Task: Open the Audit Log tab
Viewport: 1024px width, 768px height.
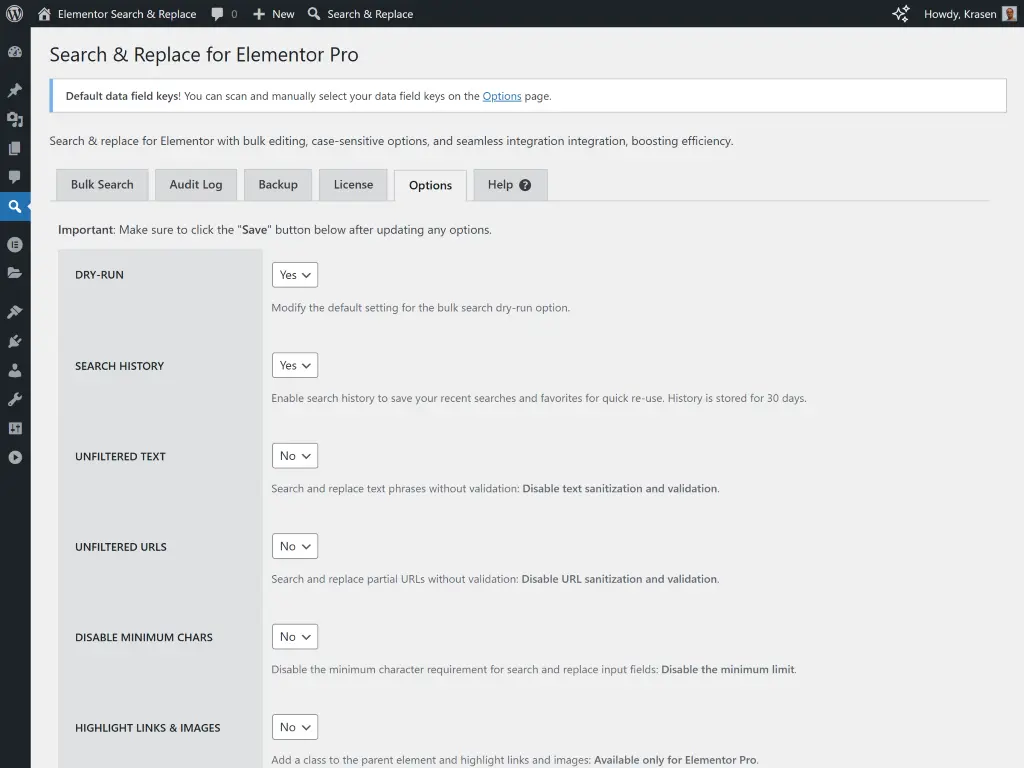Action: 195,185
